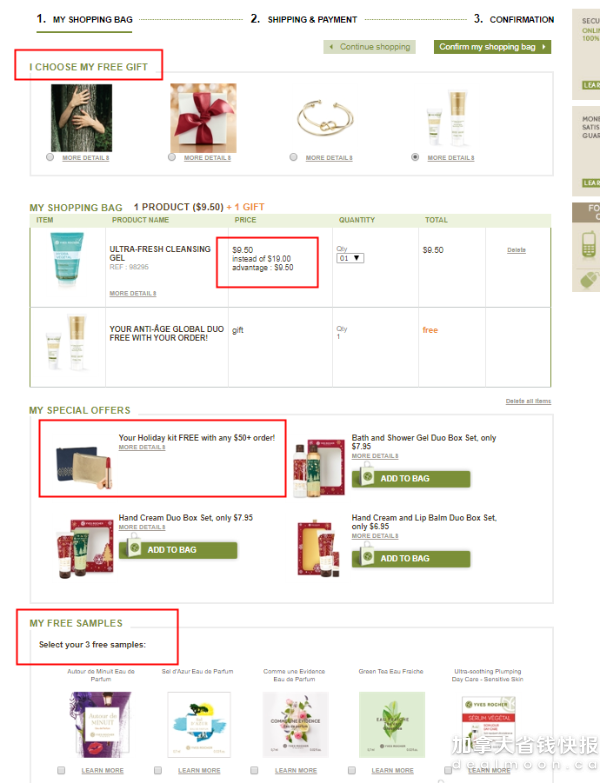Click the computer mouse icon in sidebar
This screenshot has width=600, height=783.
(x=590, y=280)
